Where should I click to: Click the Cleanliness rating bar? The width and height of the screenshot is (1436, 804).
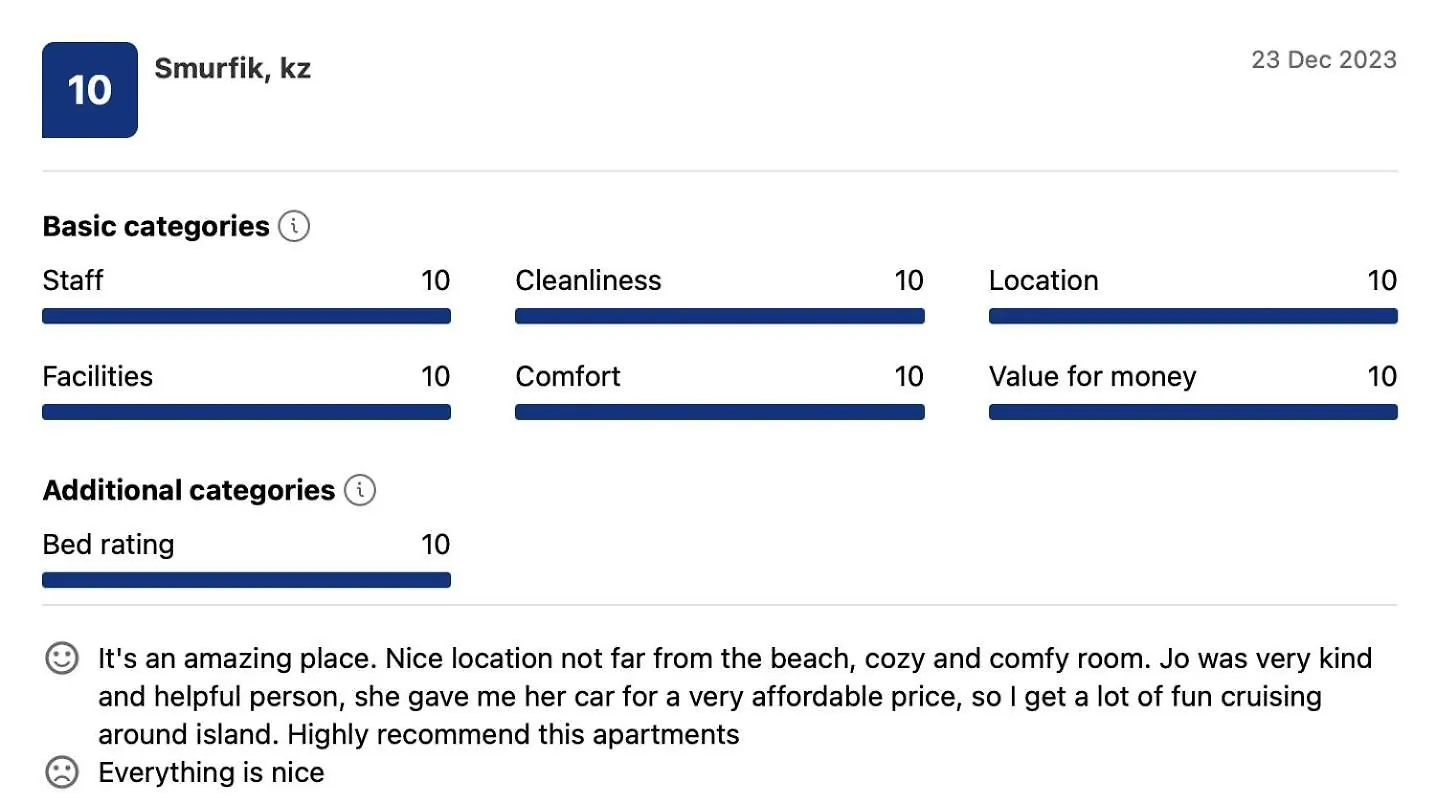(x=720, y=316)
